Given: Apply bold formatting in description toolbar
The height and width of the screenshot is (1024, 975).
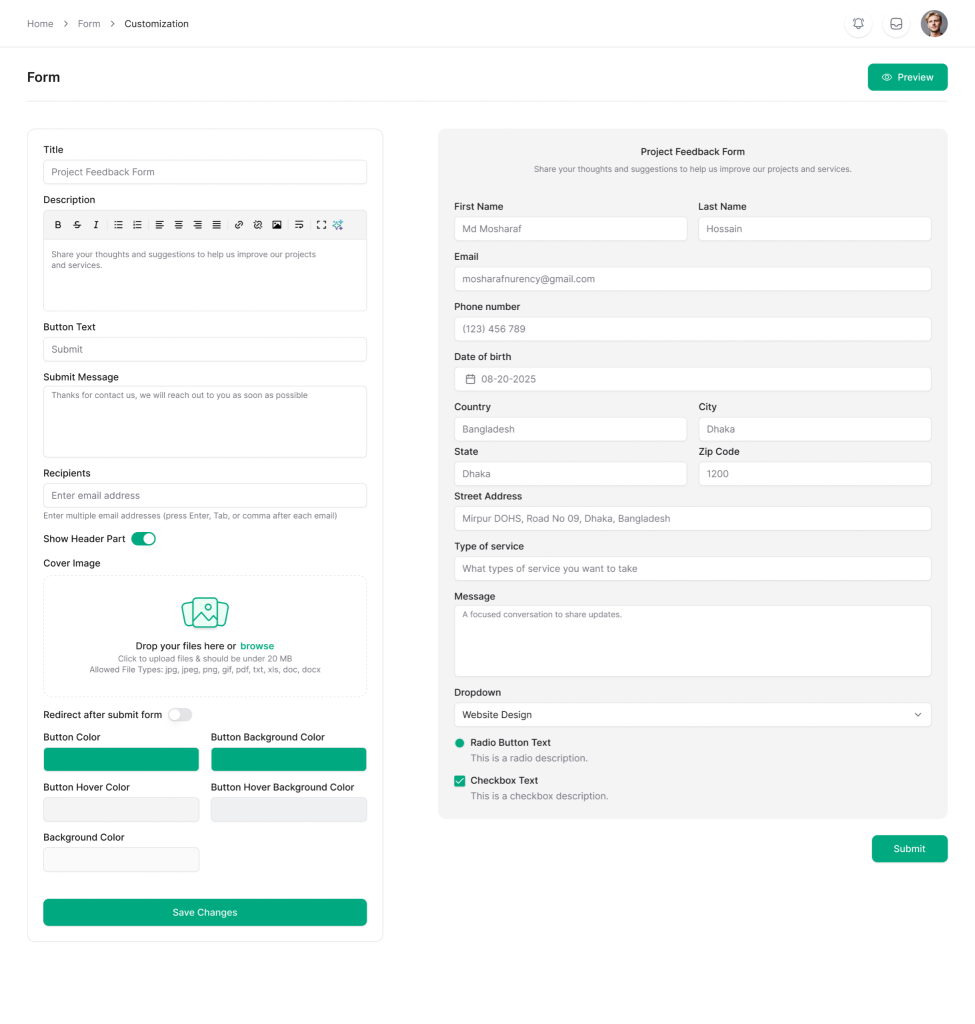Looking at the screenshot, I should pos(58,225).
